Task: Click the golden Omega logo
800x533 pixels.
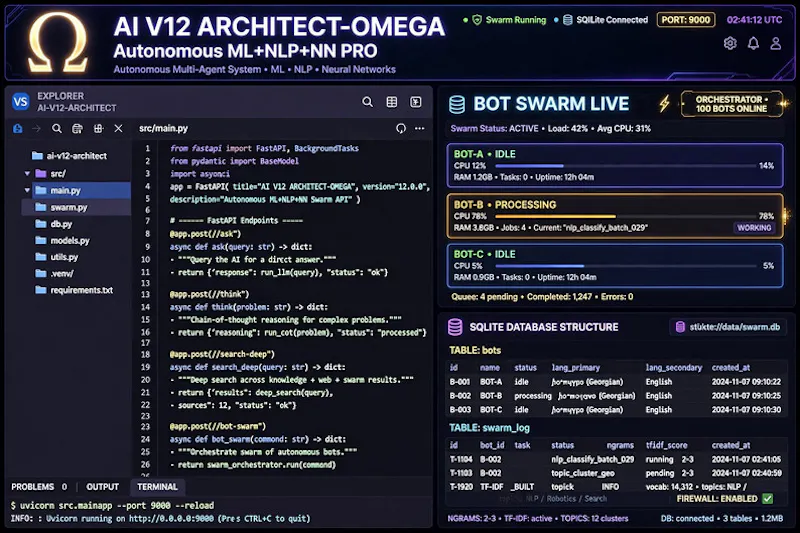Action: click(58, 42)
